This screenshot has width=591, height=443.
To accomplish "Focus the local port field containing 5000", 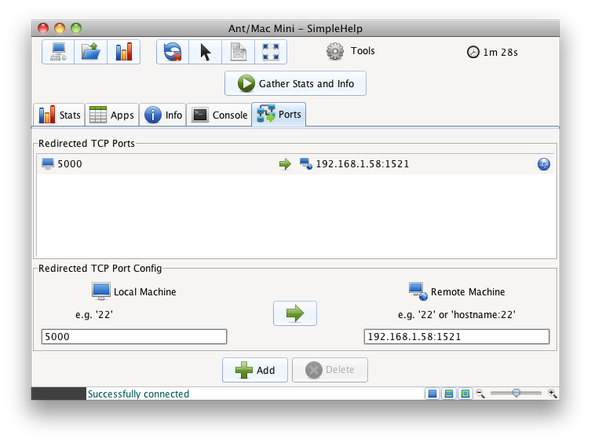I will 134,337.
